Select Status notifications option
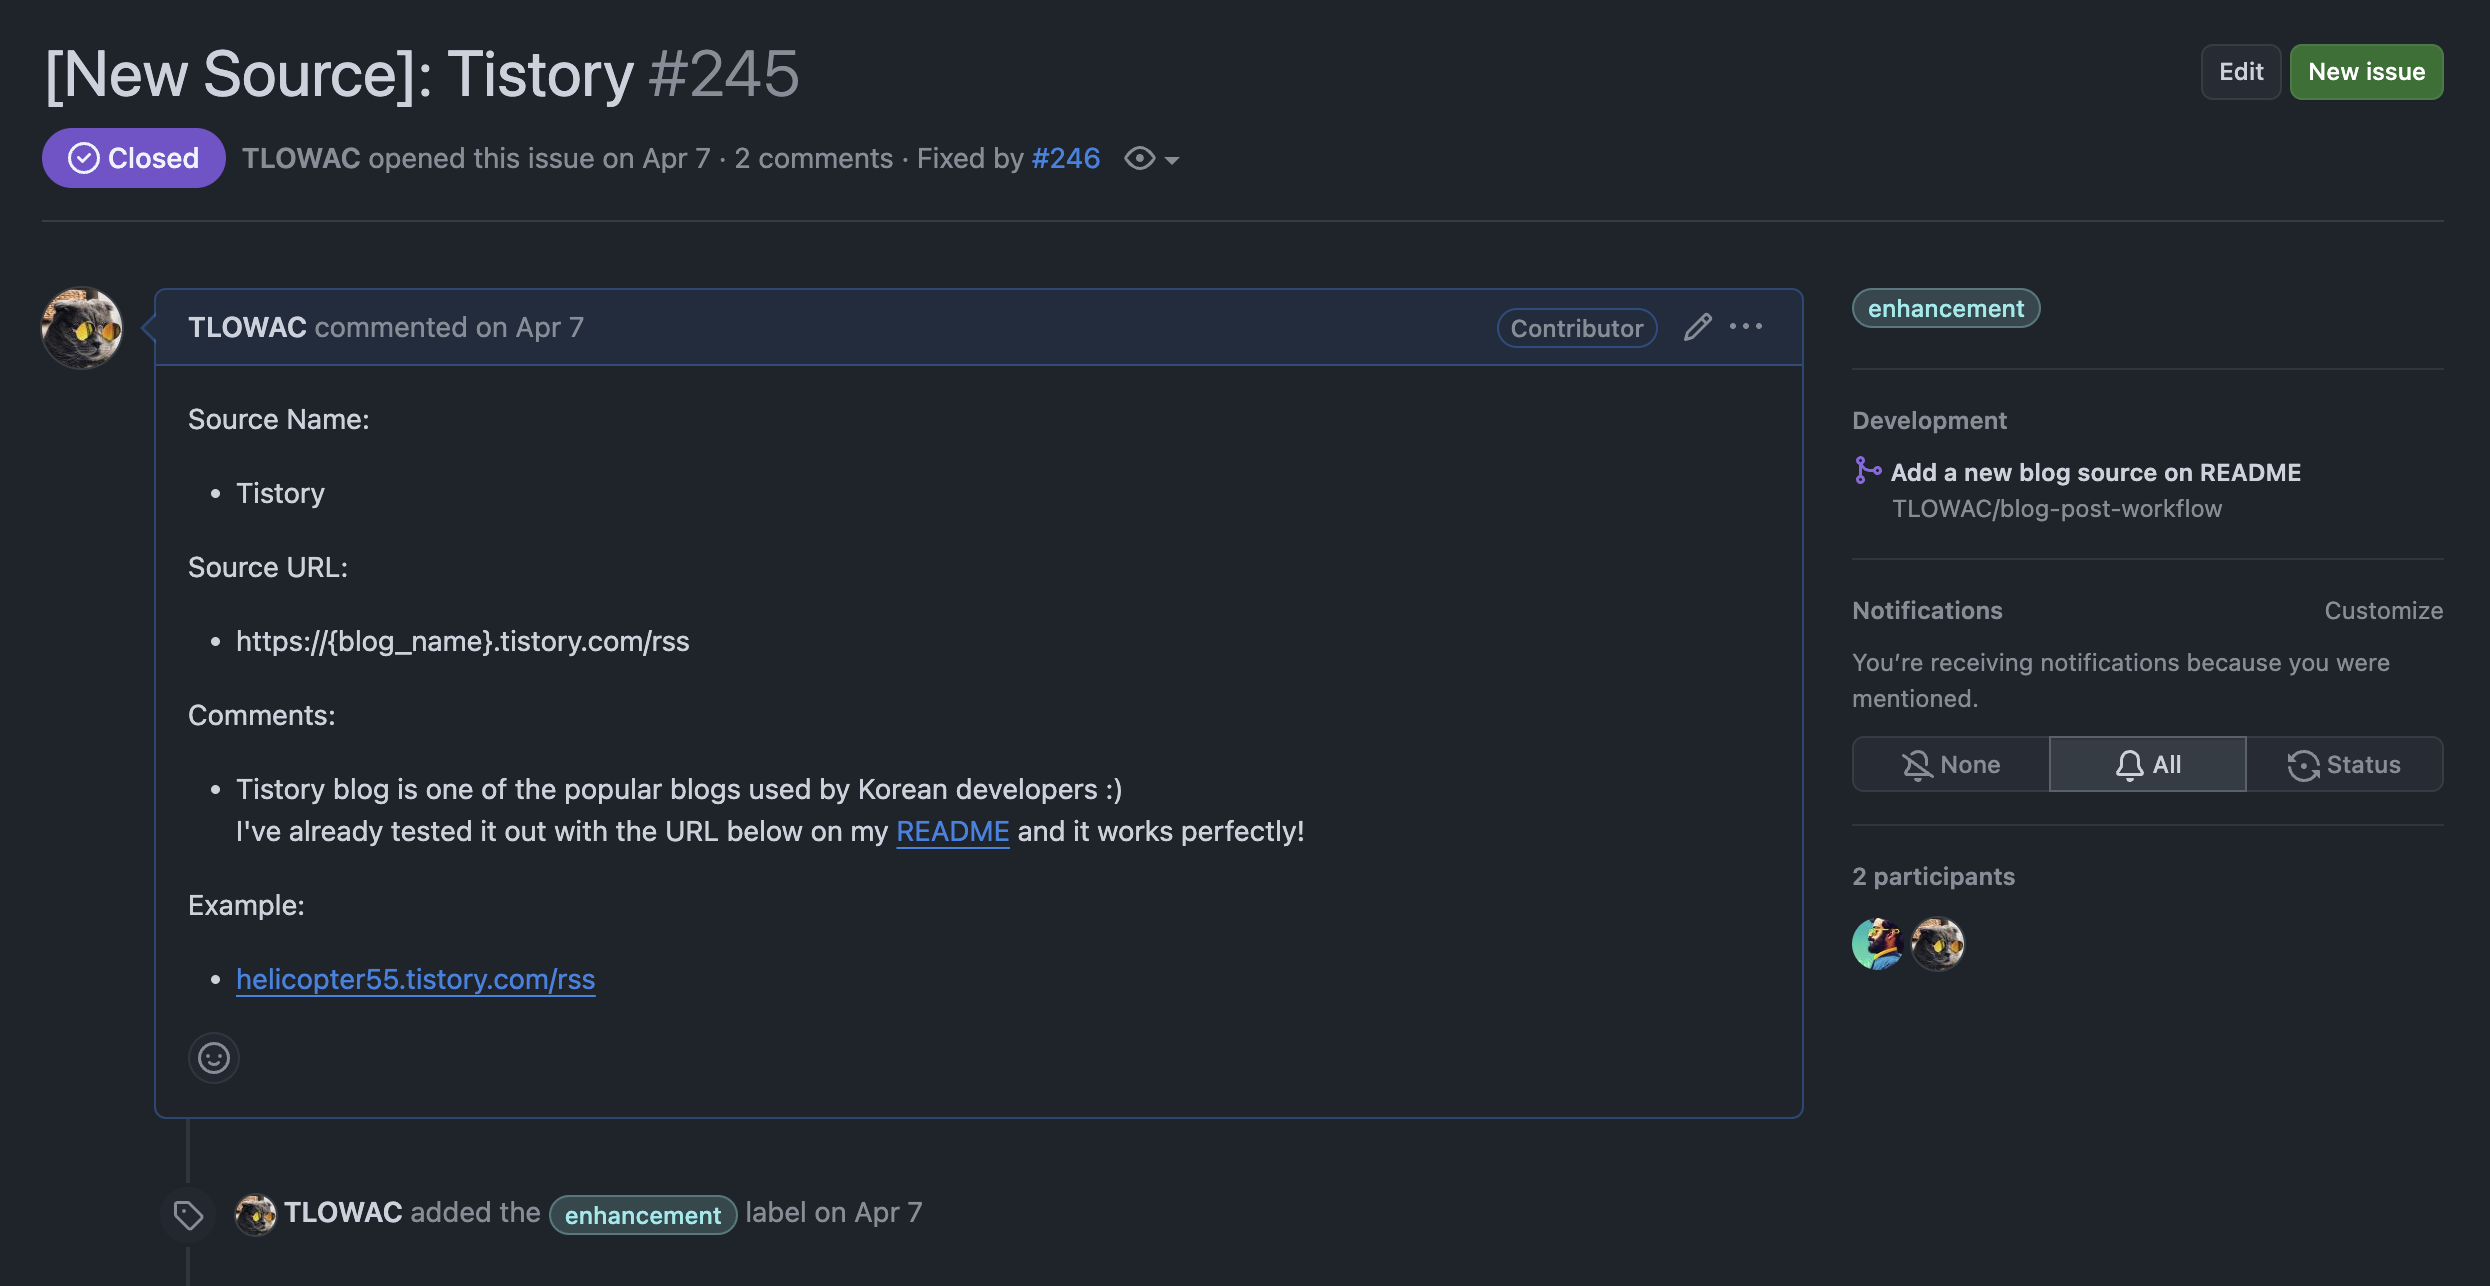 point(2344,765)
